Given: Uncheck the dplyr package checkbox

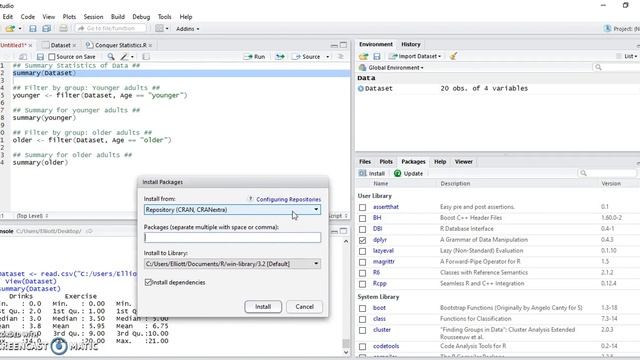Looking at the screenshot, I should pos(362,240).
